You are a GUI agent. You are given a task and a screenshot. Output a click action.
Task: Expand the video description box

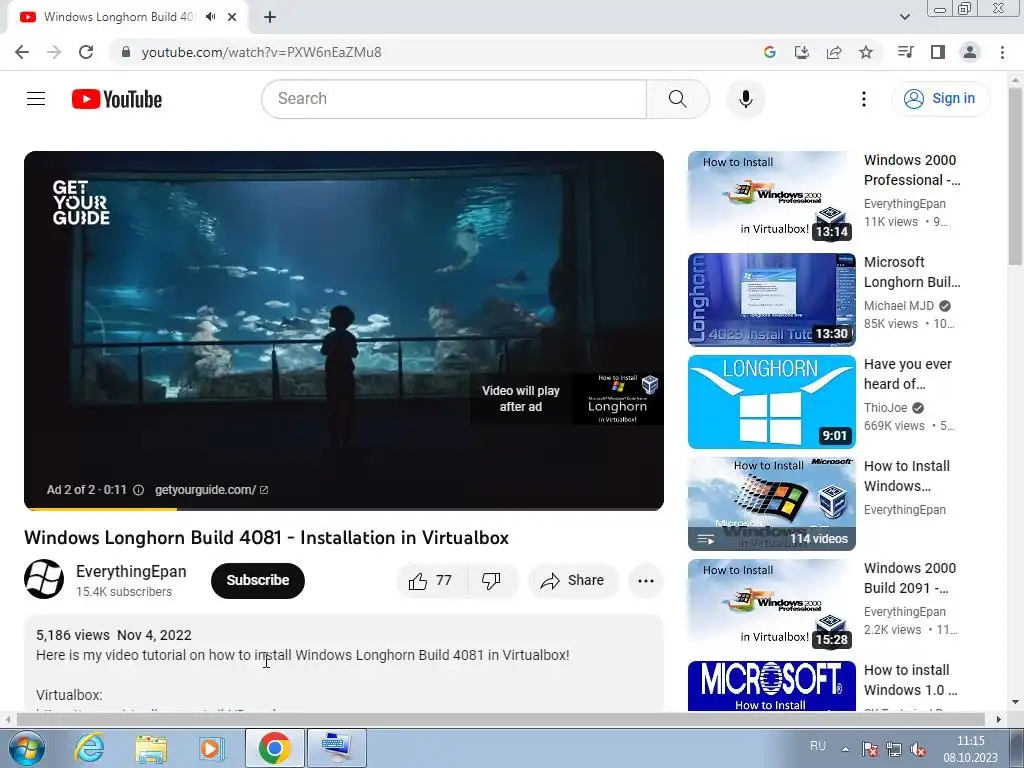pyautogui.click(x=344, y=663)
